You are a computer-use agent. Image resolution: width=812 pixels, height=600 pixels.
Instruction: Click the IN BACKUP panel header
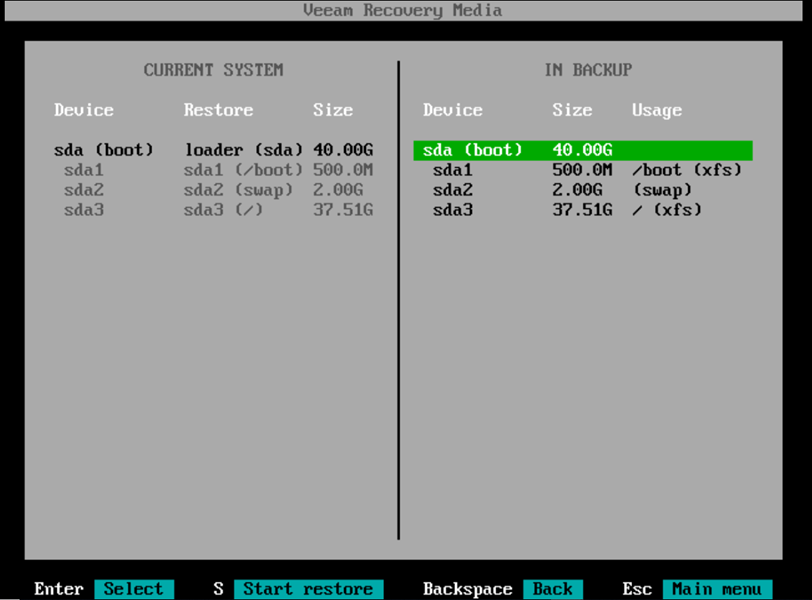[587, 70]
